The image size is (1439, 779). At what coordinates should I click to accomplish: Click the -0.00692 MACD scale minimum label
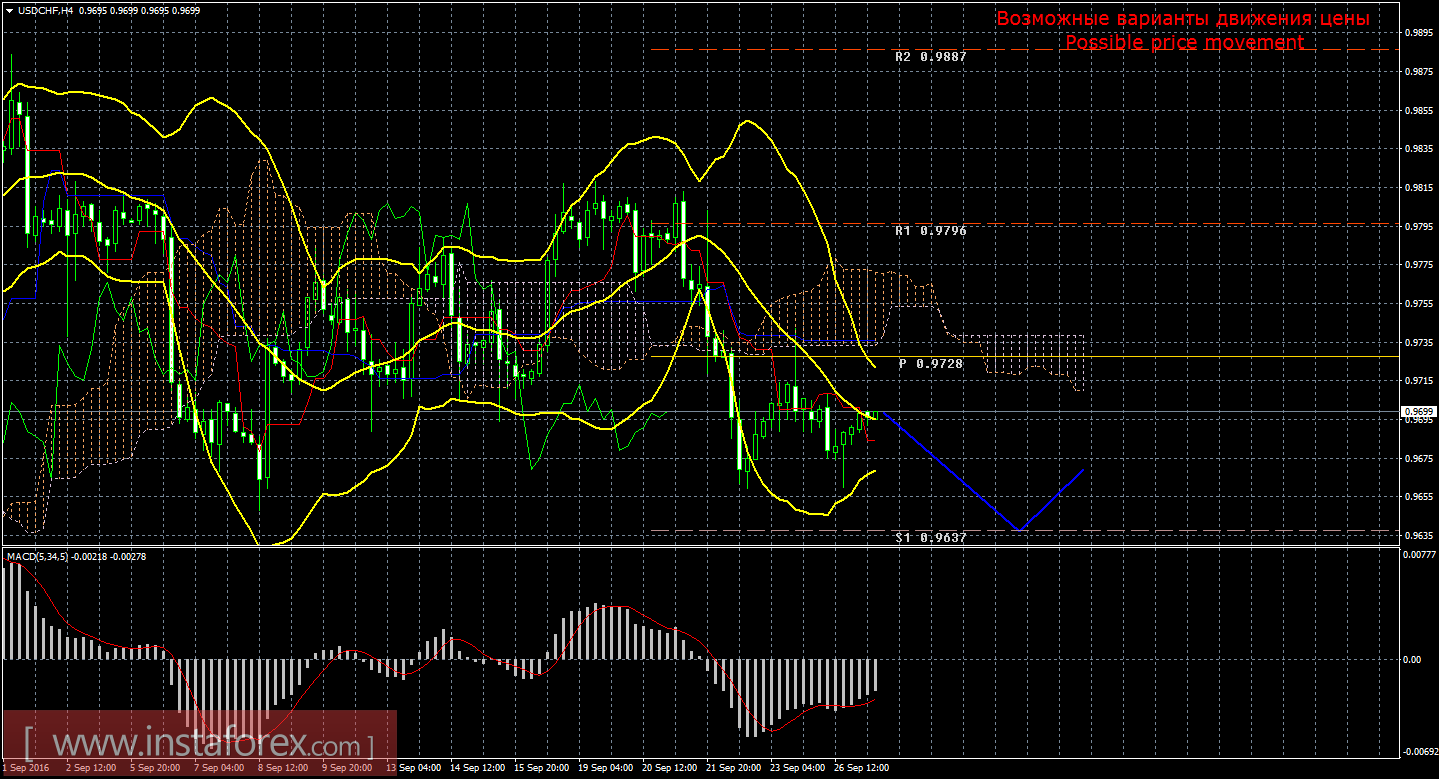click(1416, 751)
